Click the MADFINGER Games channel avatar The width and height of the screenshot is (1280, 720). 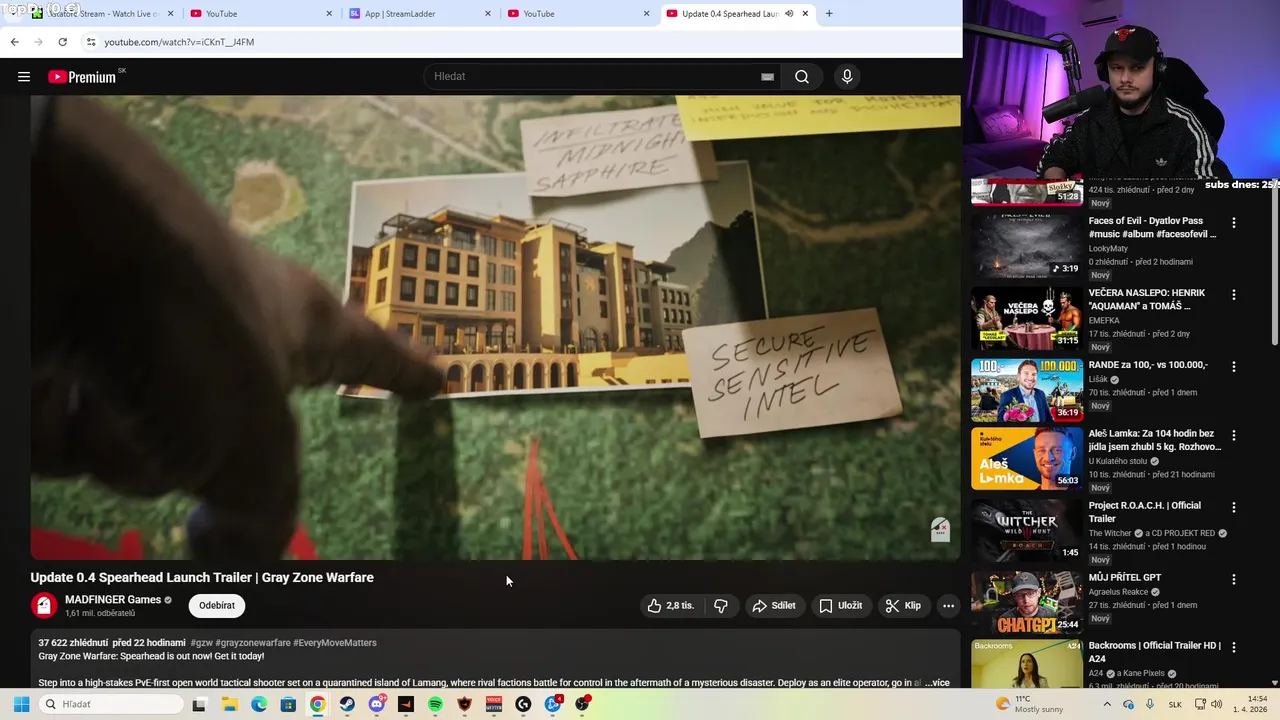pyautogui.click(x=44, y=606)
